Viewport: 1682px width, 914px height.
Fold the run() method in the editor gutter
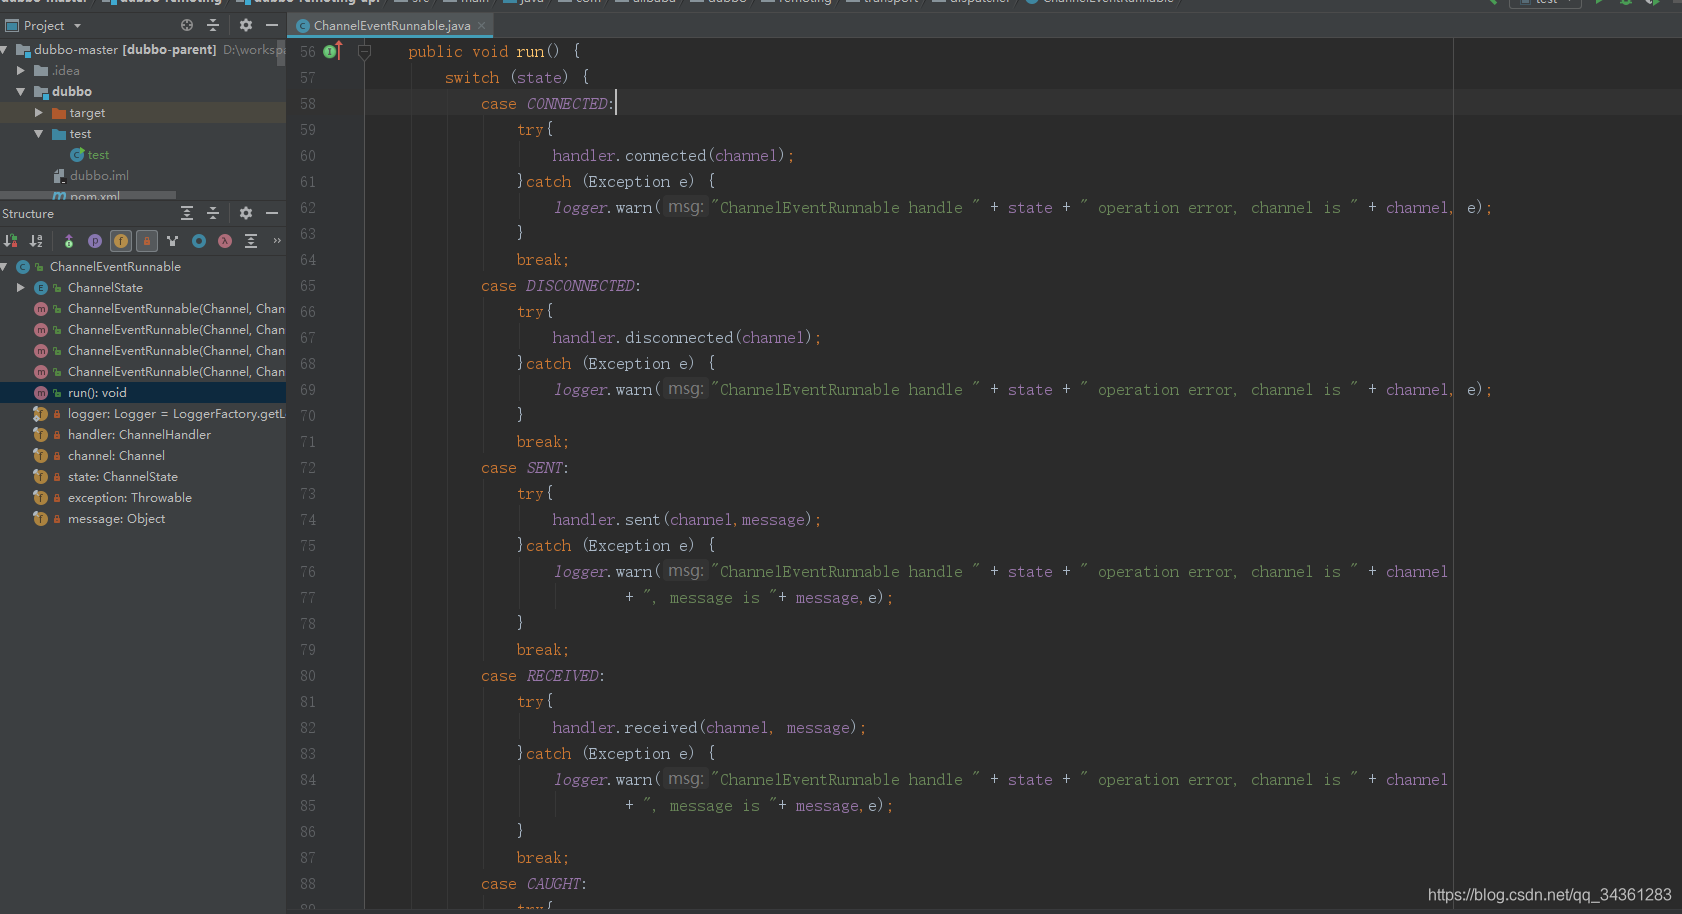tap(364, 51)
